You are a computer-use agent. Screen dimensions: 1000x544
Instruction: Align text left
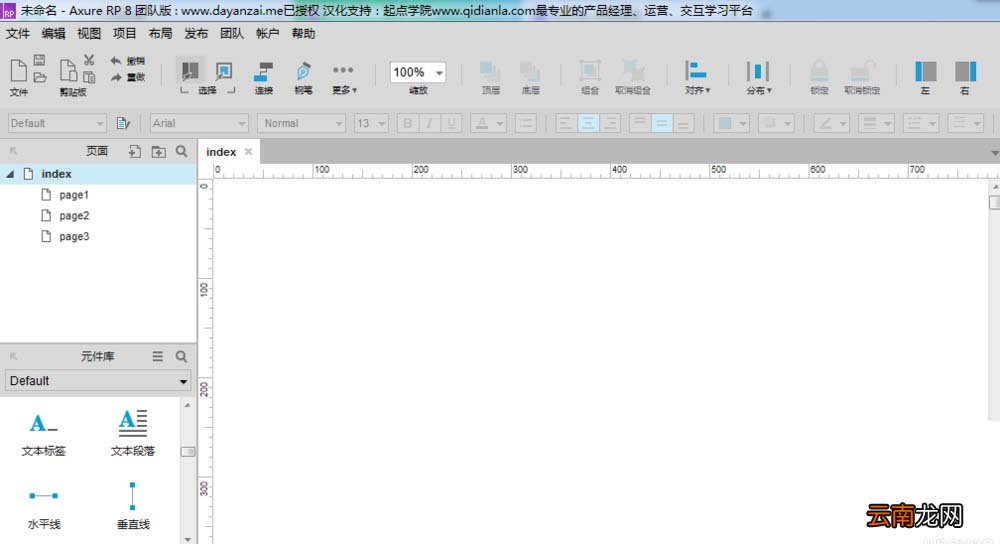[x=566, y=123]
